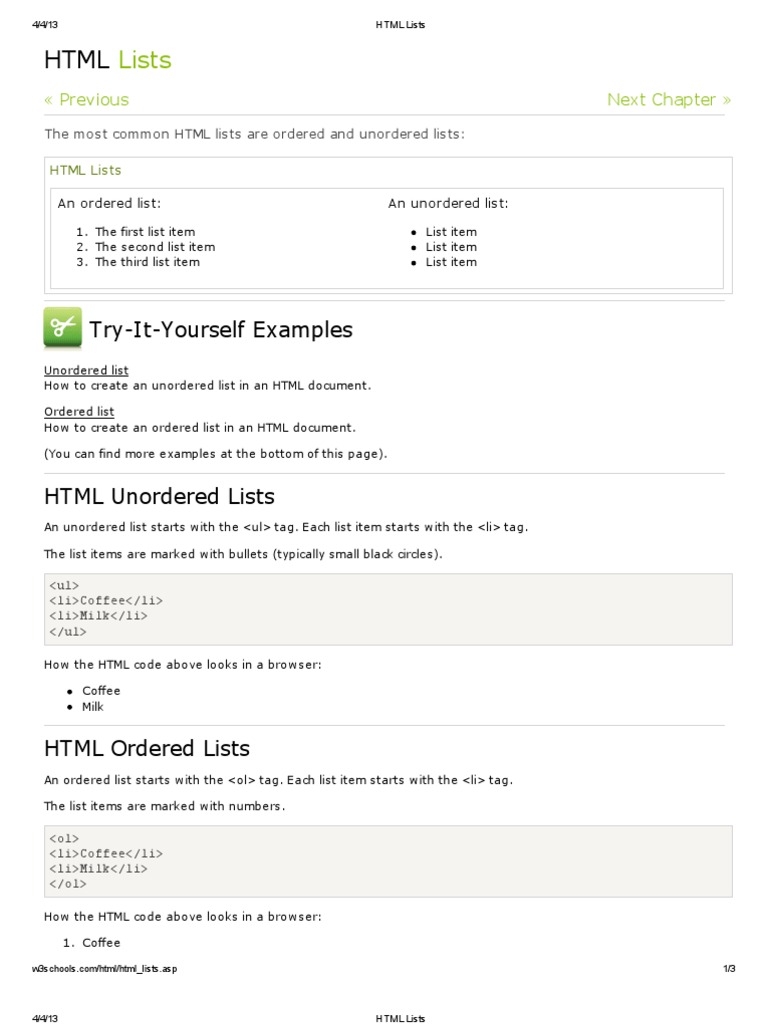Click the bulleted Milk item in browser output
The width and height of the screenshot is (768, 1024).
coord(92,707)
